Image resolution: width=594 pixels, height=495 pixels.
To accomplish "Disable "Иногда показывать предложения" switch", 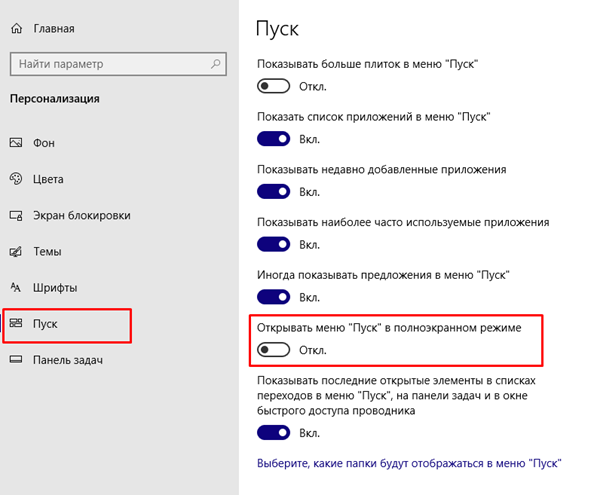I will [x=274, y=297].
